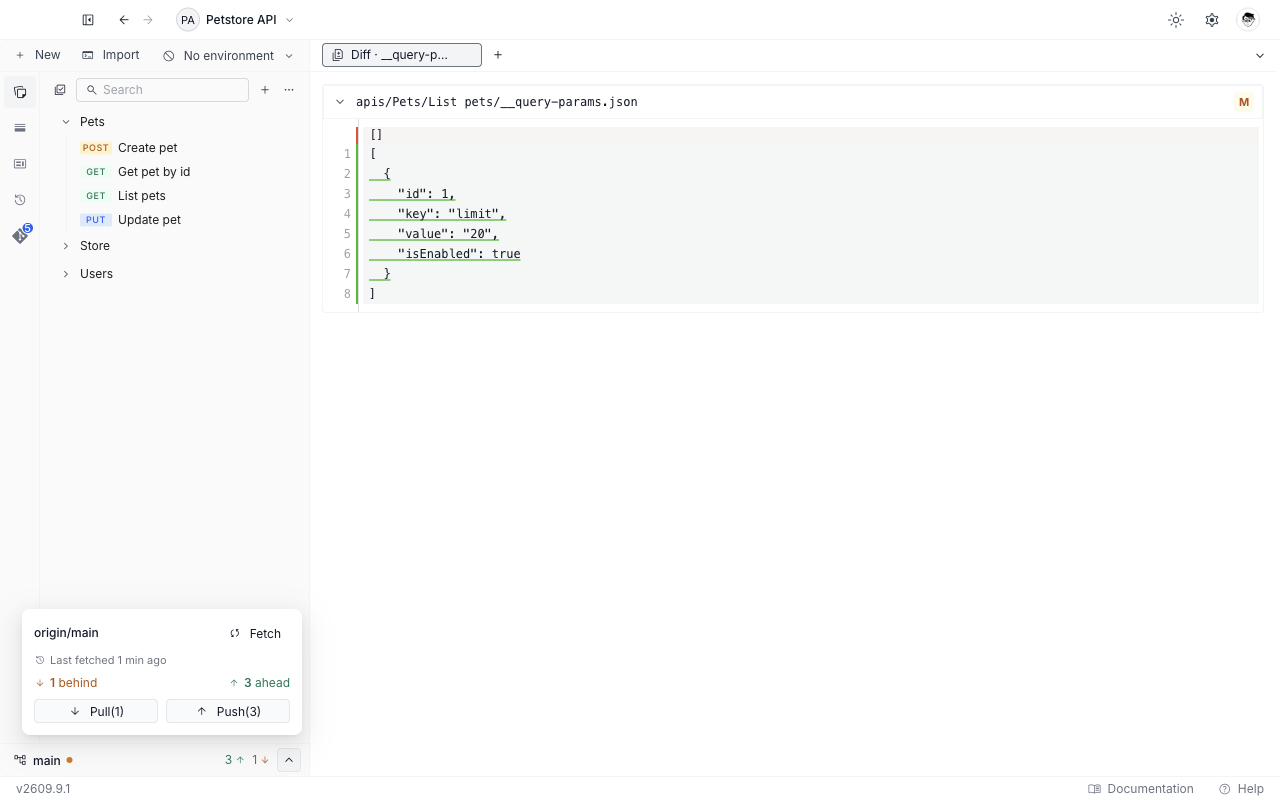Screen dimensions: 1280x800
Task: Click the main branch name
Action: [47, 761]
